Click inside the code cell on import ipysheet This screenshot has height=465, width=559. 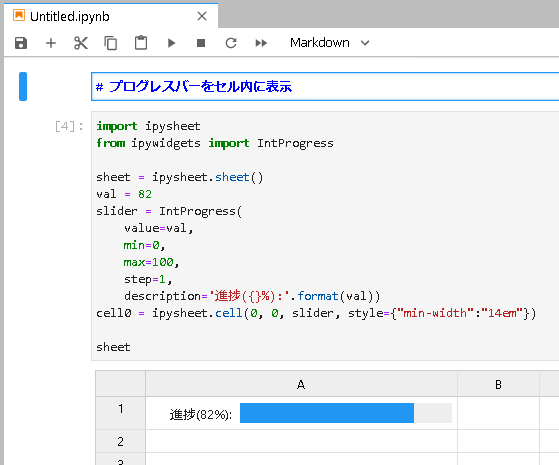click(148, 126)
